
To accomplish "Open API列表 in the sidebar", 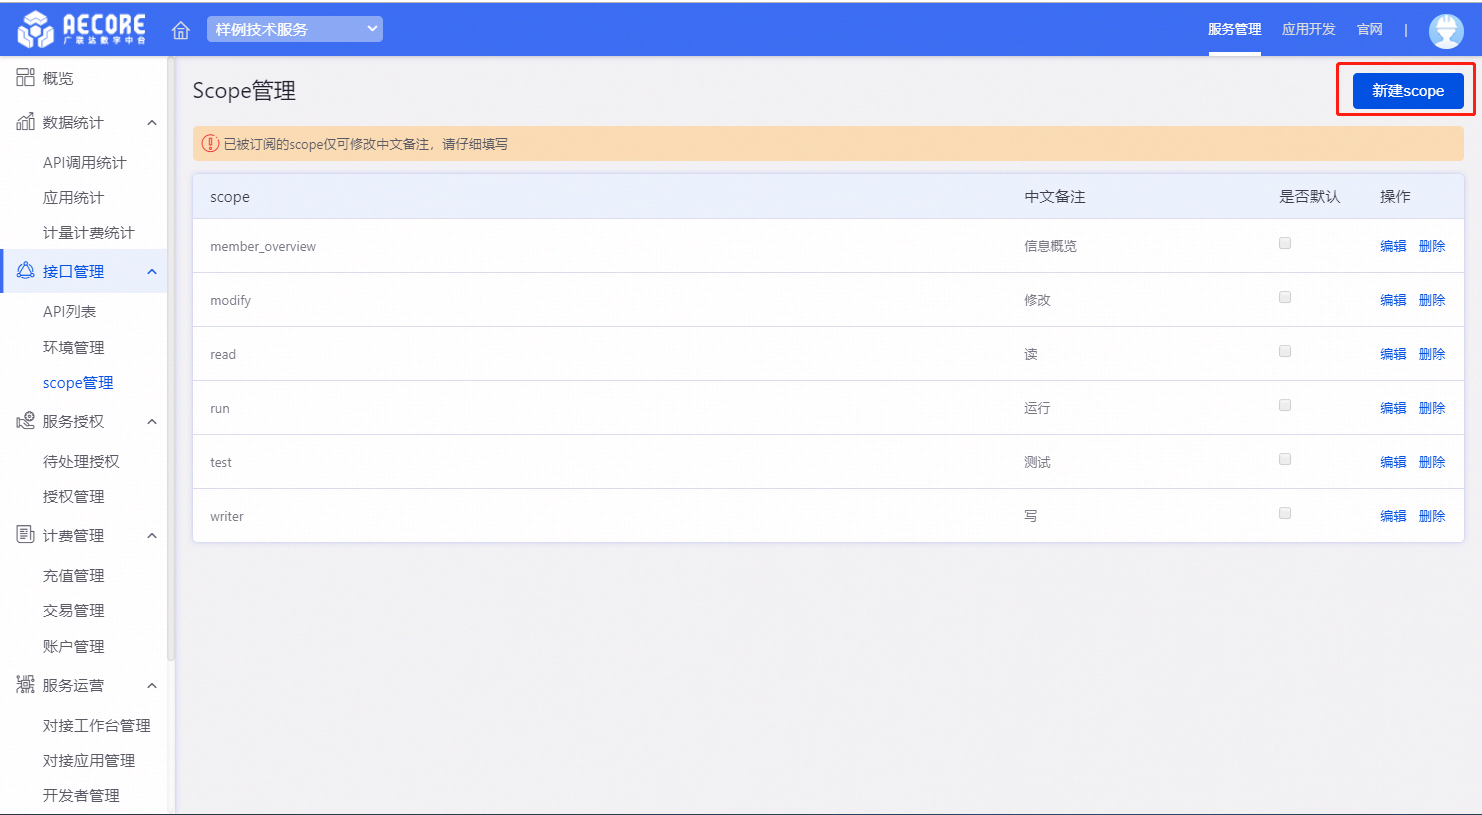I will 69,311.
